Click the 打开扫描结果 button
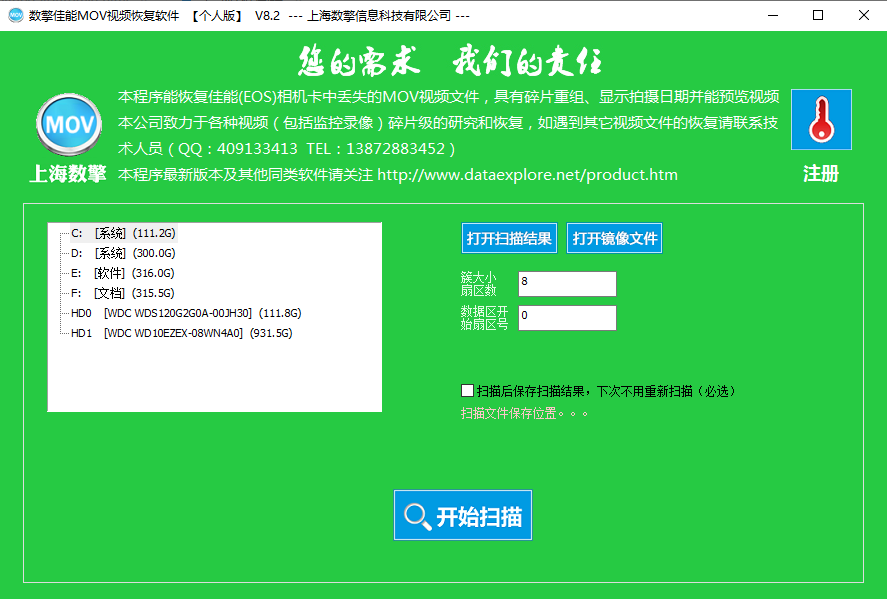 coord(510,237)
